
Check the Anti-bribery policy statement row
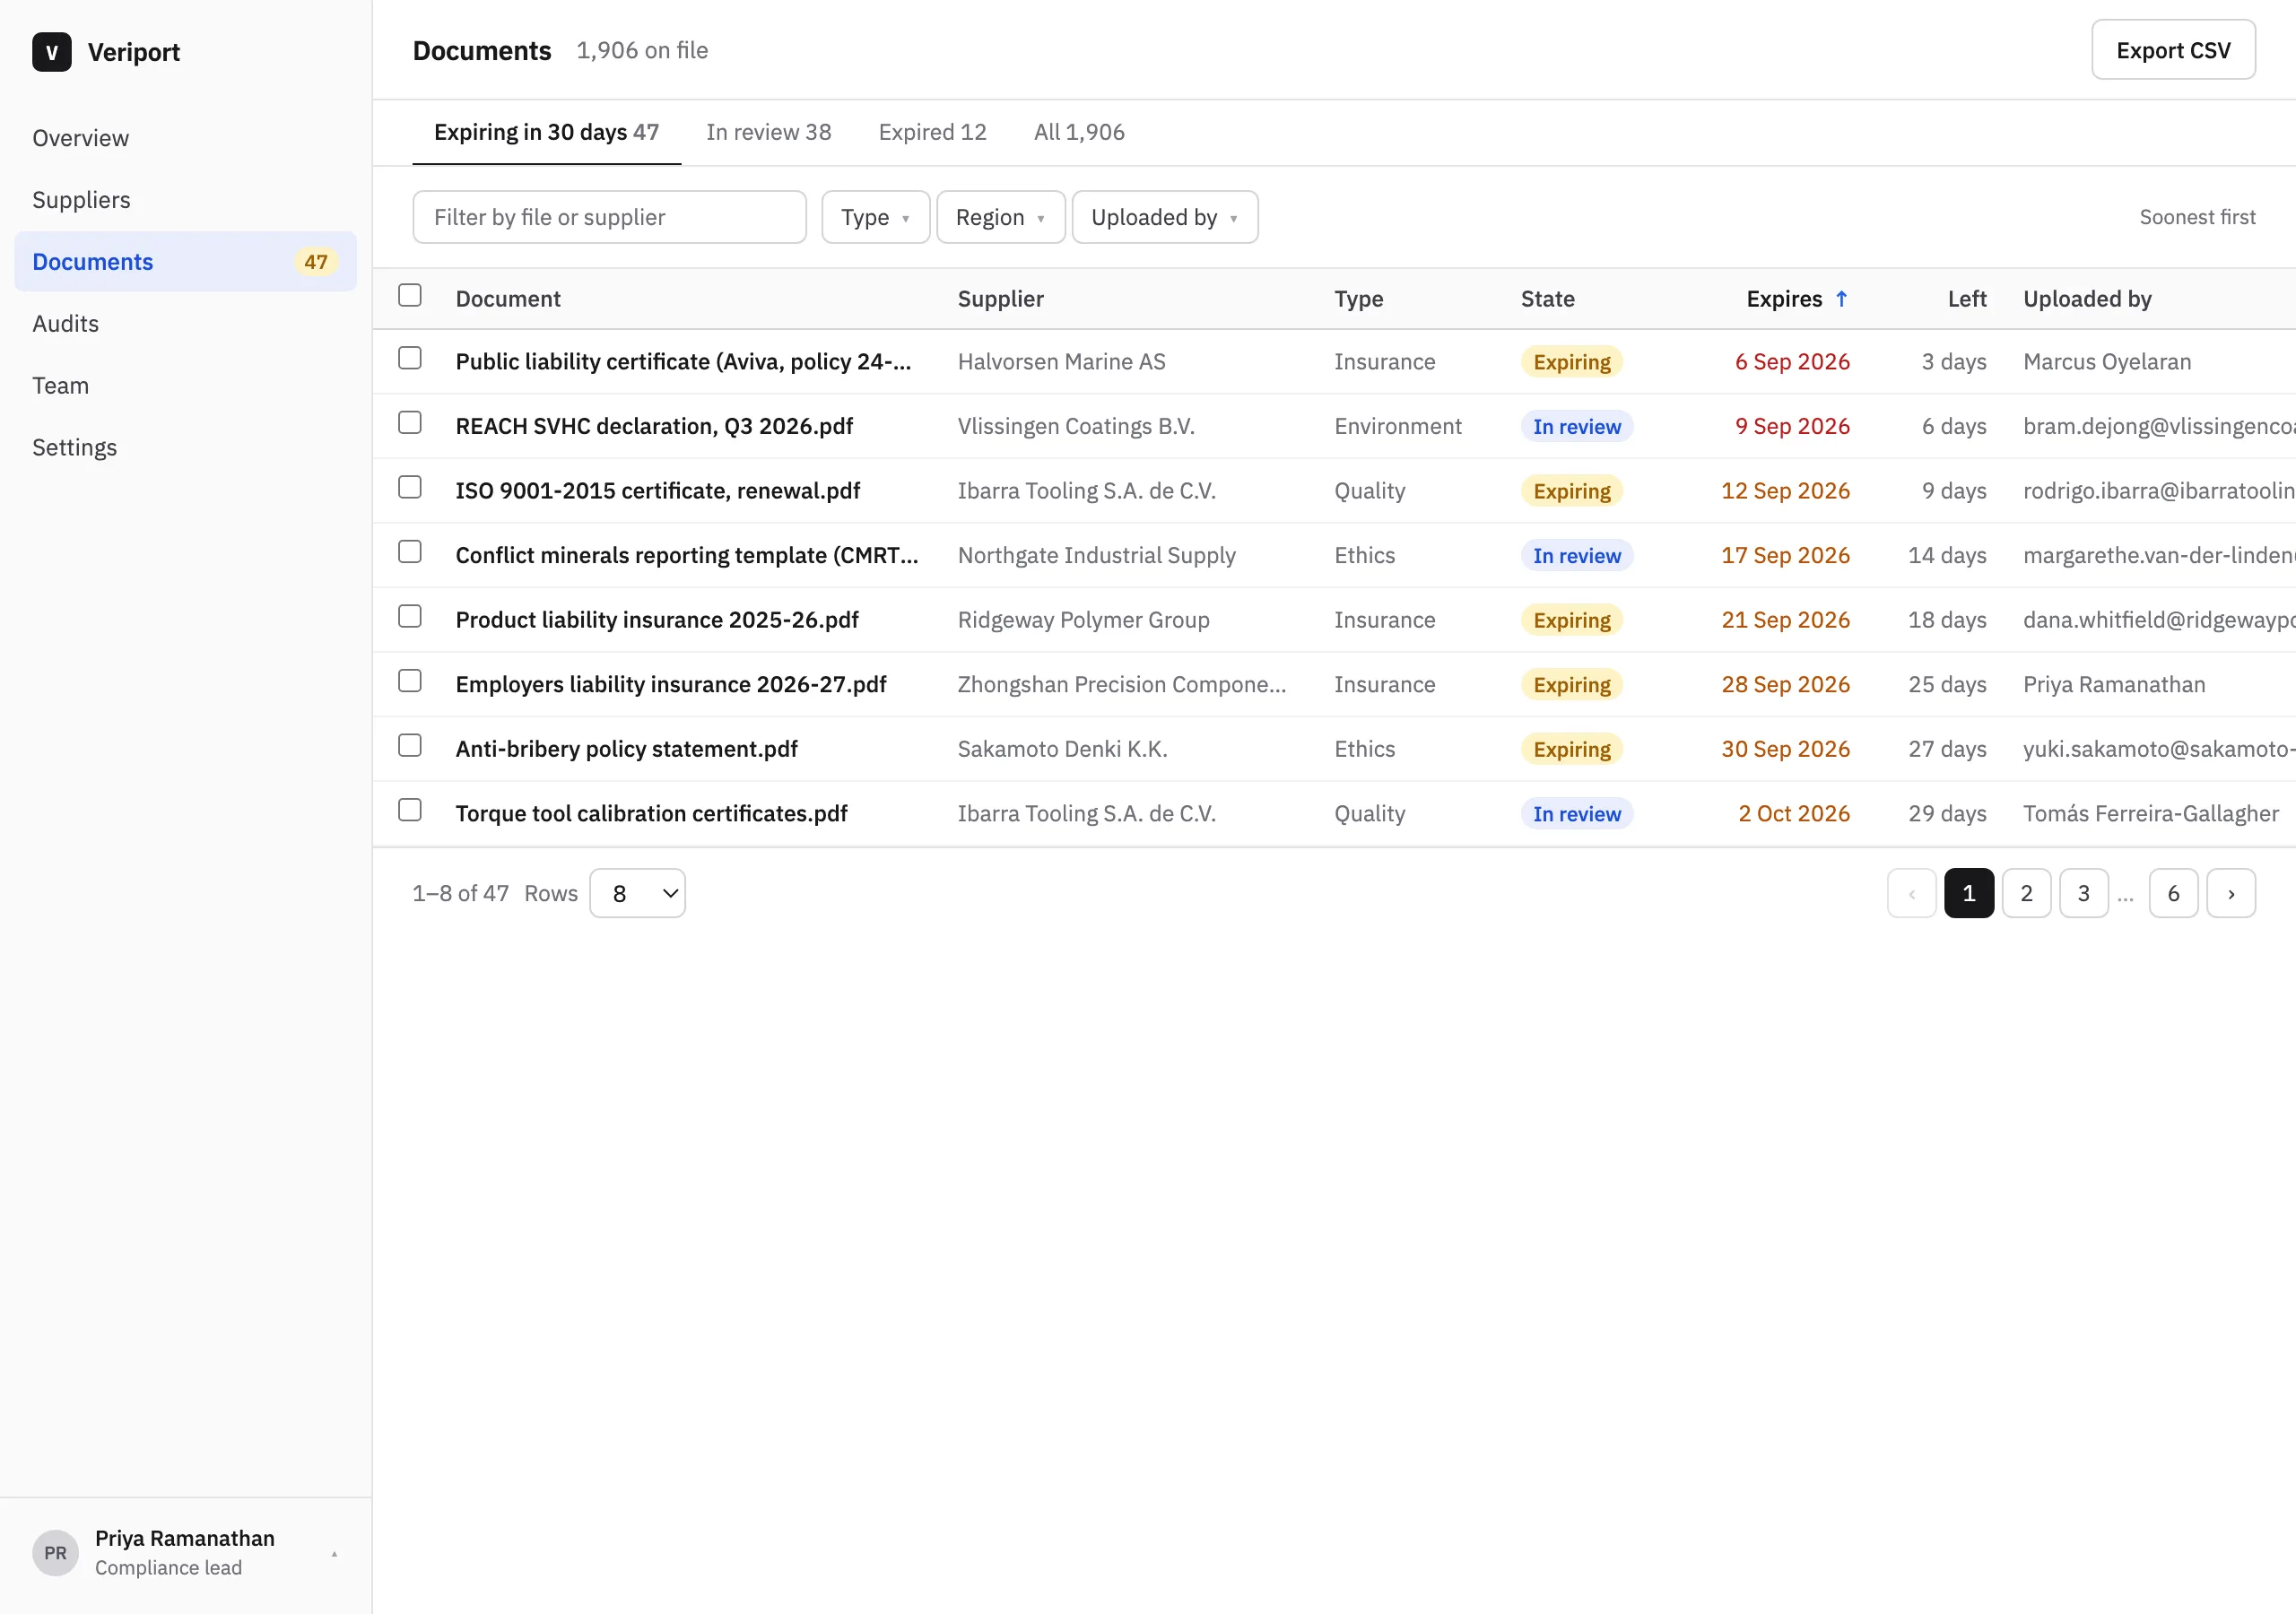(x=410, y=746)
